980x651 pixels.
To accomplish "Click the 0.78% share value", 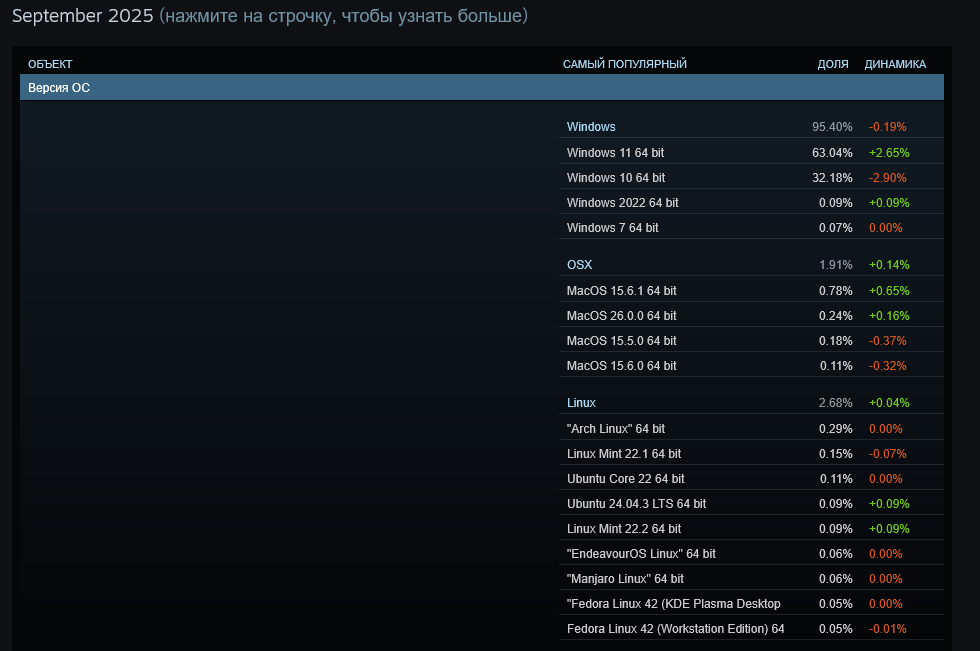I will pyautogui.click(x=836, y=291).
